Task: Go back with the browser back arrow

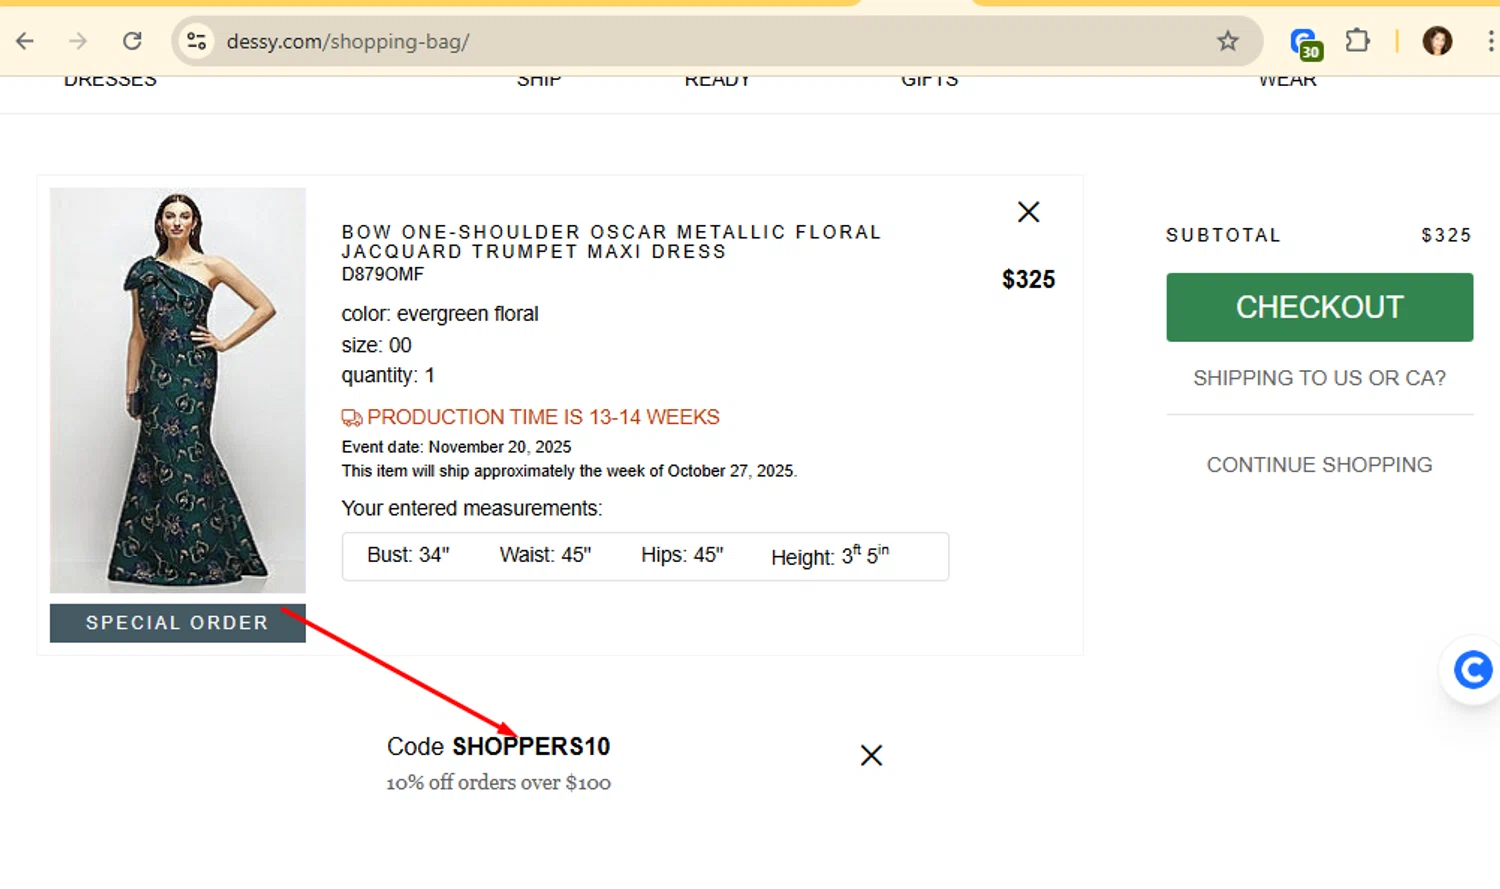Action: (25, 41)
